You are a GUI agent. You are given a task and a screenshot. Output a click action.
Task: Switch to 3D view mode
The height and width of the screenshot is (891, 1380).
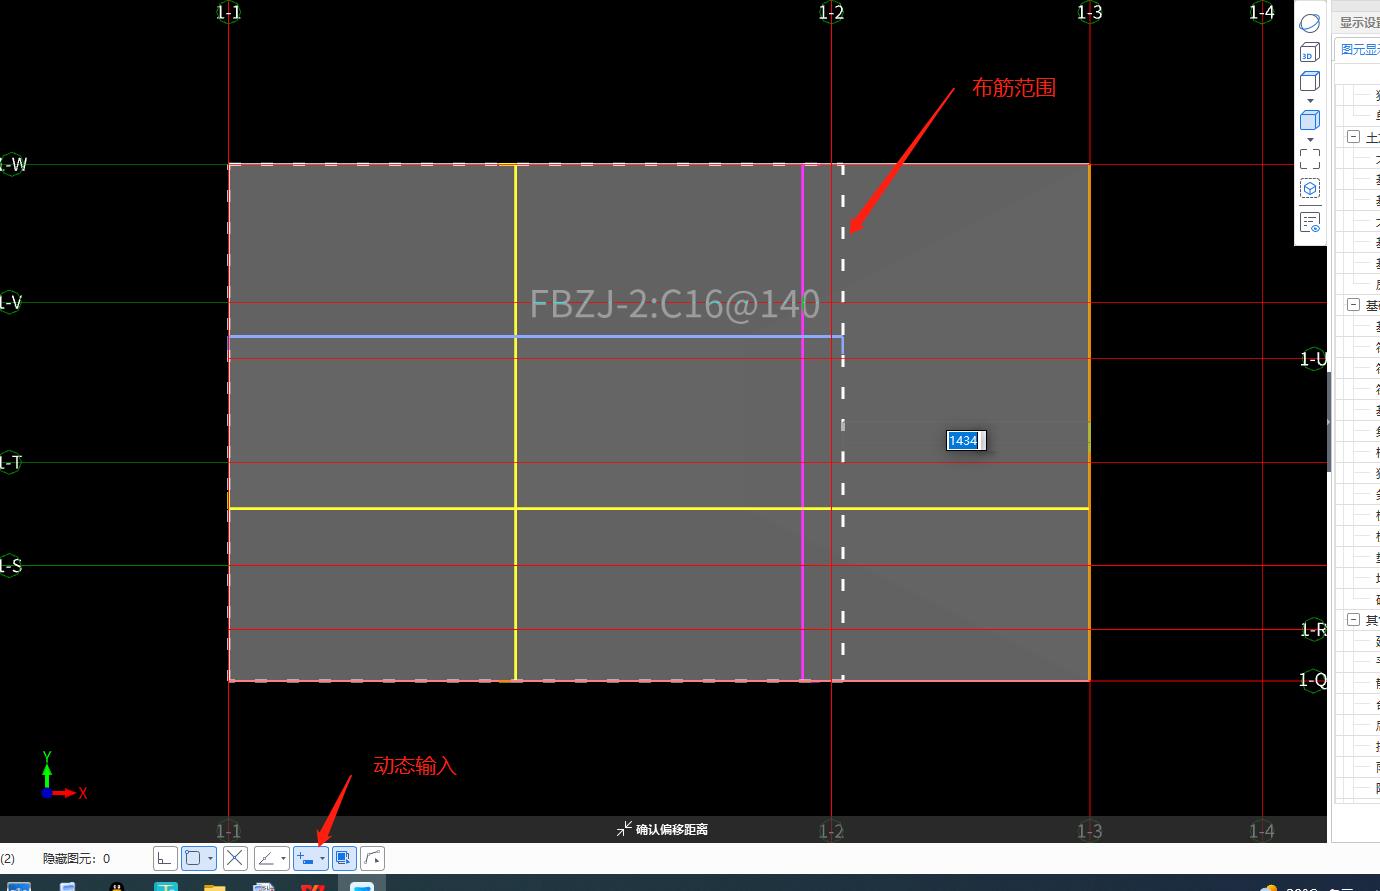click(1310, 52)
